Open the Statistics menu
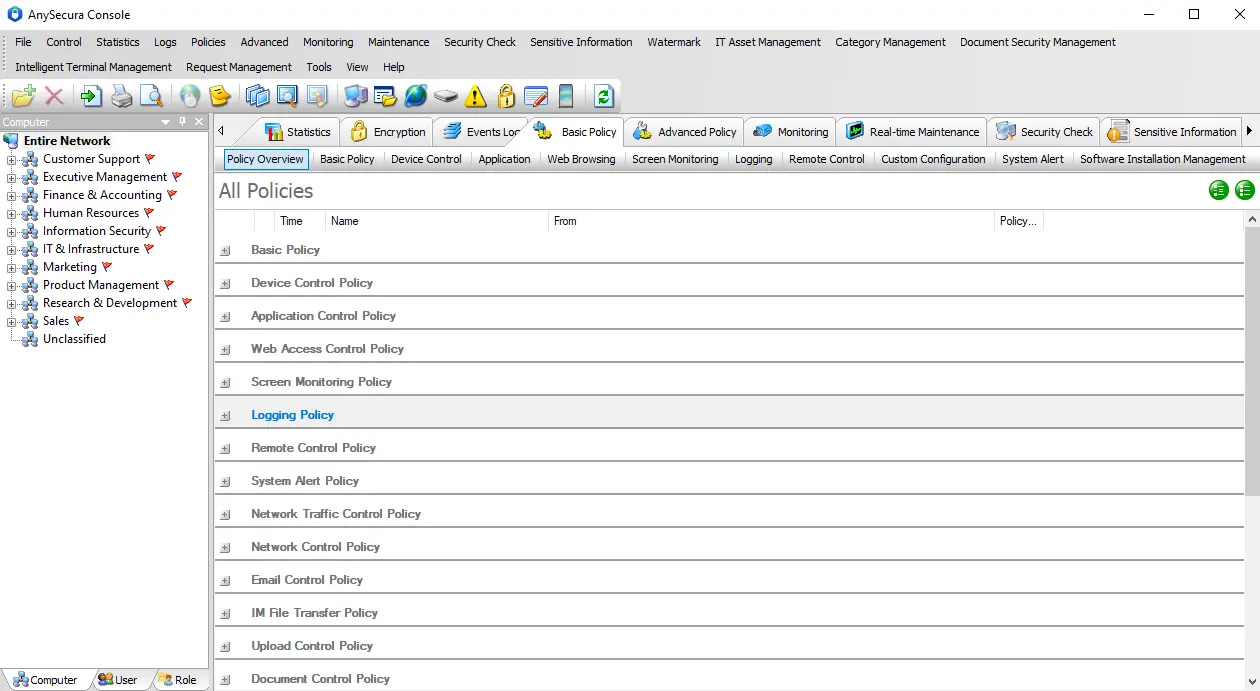This screenshot has height=691, width=1260. [x=118, y=42]
